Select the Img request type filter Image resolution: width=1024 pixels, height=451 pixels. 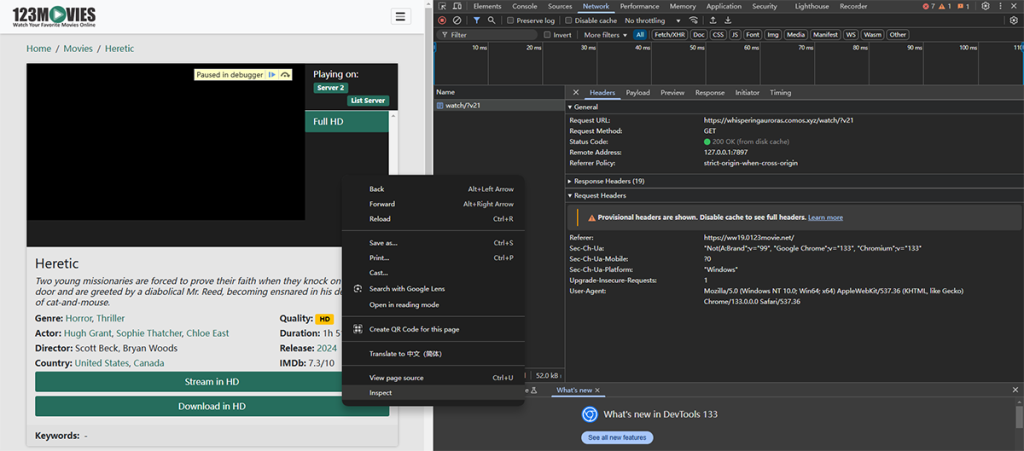[x=773, y=35]
